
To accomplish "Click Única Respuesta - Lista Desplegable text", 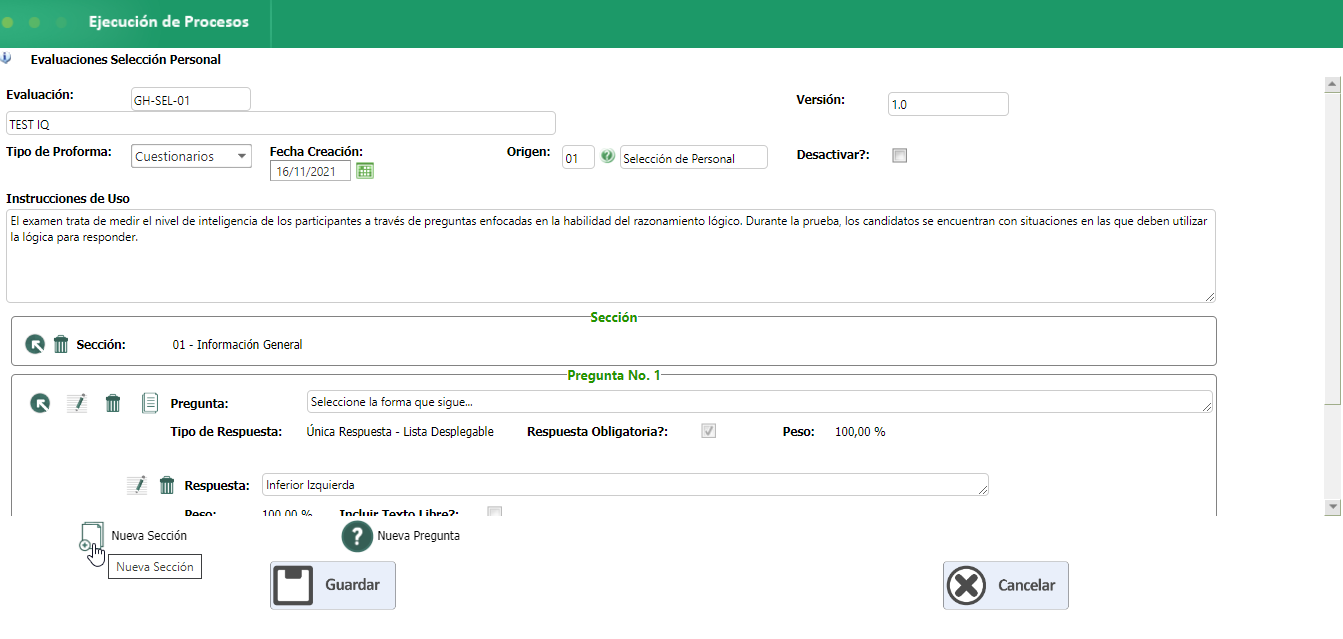I will [x=400, y=432].
